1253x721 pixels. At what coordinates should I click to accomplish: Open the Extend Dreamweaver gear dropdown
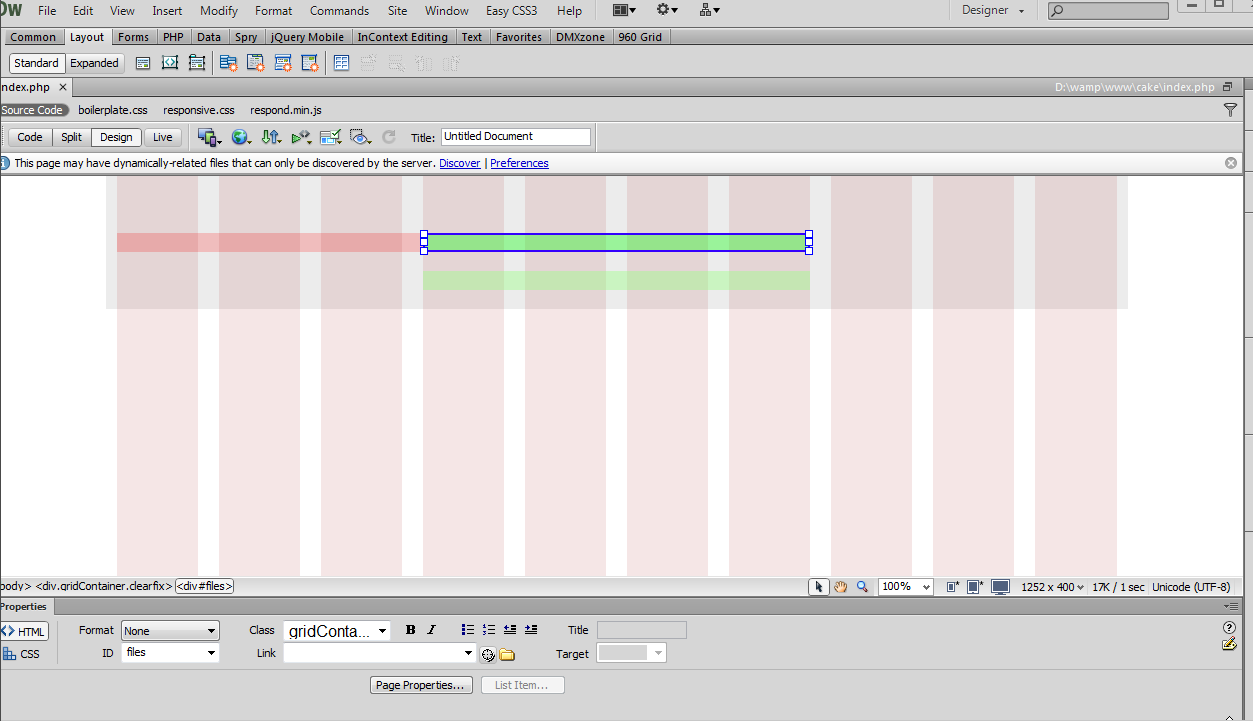tap(667, 11)
